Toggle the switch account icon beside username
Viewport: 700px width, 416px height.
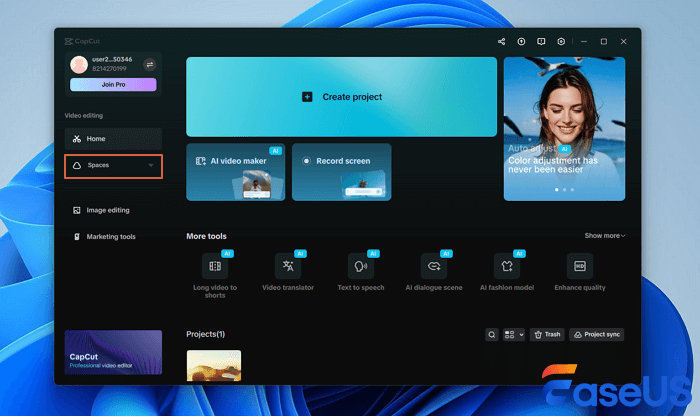click(x=150, y=64)
